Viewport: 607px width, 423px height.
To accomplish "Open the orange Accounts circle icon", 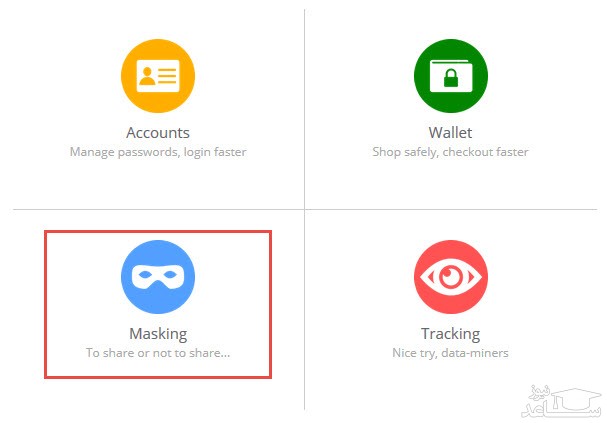I will 158,76.
